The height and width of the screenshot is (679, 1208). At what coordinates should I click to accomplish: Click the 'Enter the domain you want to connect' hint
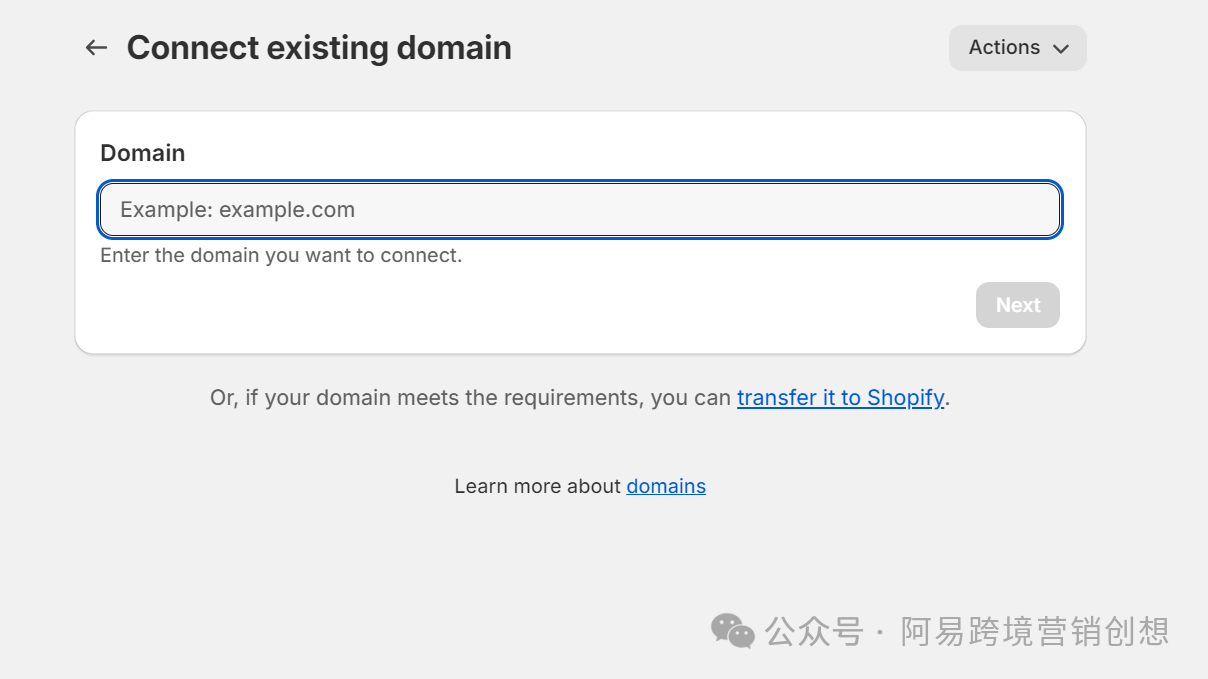click(281, 256)
